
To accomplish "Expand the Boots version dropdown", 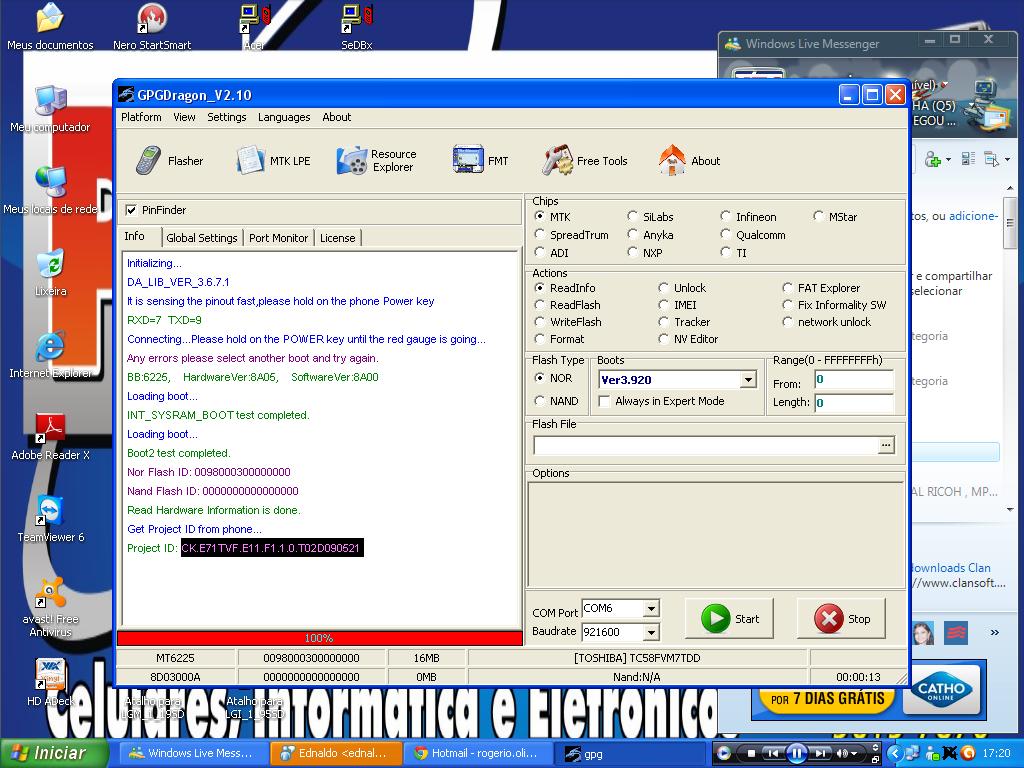I will [748, 379].
